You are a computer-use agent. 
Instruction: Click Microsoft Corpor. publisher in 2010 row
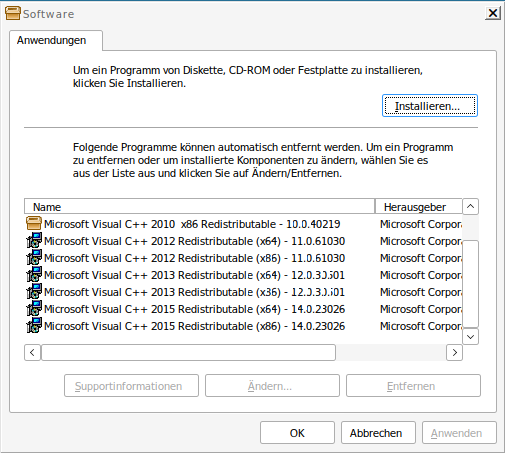[x=421, y=224]
